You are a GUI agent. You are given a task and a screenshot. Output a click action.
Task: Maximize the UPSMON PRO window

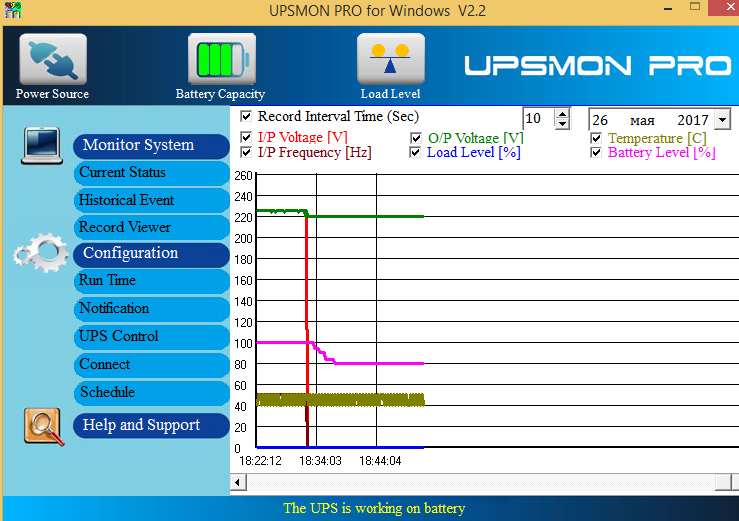tap(695, 7)
